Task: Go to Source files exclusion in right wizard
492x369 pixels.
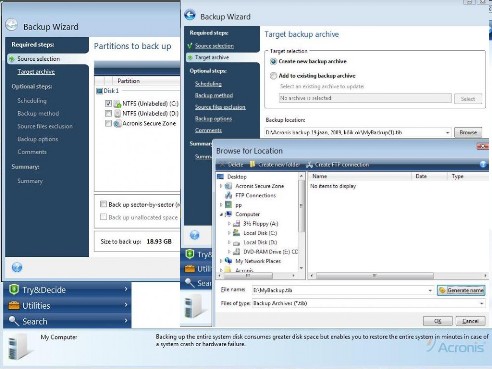Action: [x=220, y=107]
